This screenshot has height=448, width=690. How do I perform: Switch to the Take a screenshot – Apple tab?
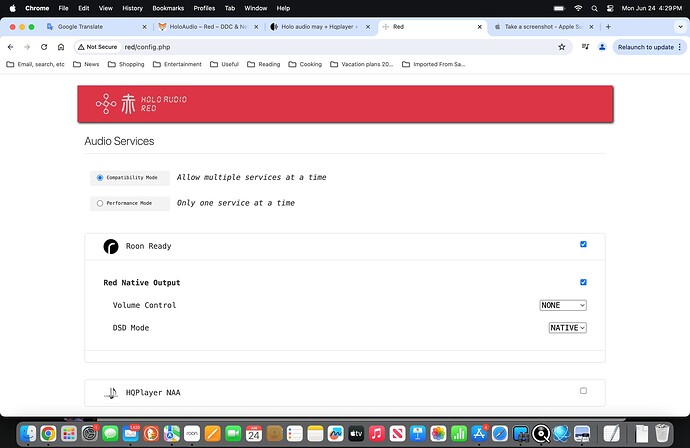pos(543,27)
